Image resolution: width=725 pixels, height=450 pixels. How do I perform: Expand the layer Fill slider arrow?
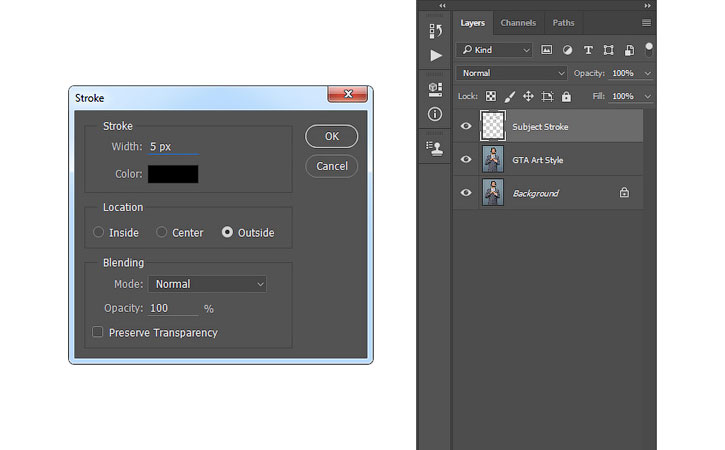[647, 96]
